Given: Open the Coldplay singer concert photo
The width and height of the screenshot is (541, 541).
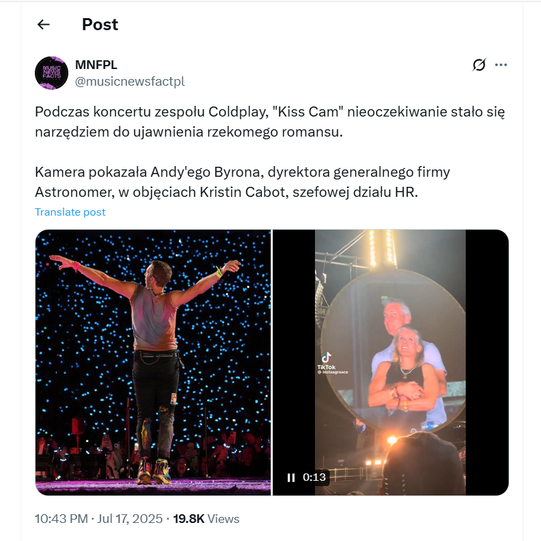Looking at the screenshot, I should coord(153,362).
